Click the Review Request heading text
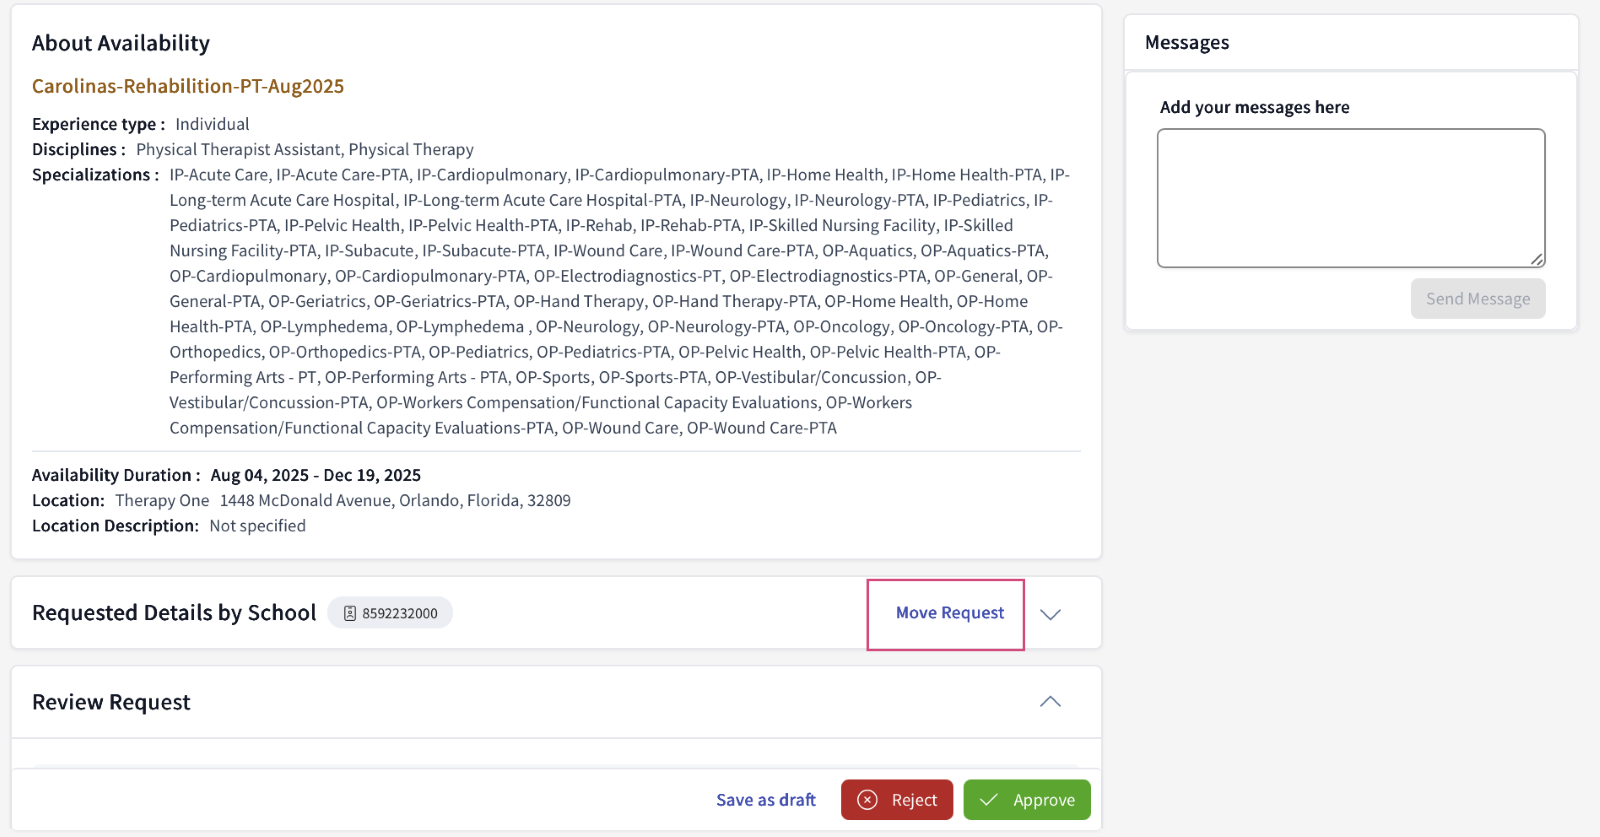 pos(111,702)
